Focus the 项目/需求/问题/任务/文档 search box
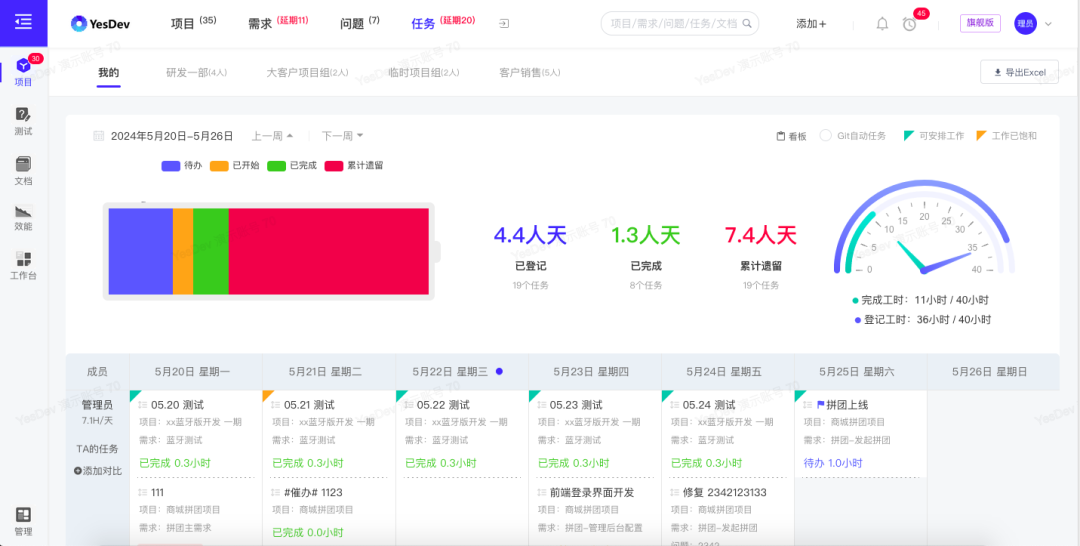The width and height of the screenshot is (1080, 546). 680,23
